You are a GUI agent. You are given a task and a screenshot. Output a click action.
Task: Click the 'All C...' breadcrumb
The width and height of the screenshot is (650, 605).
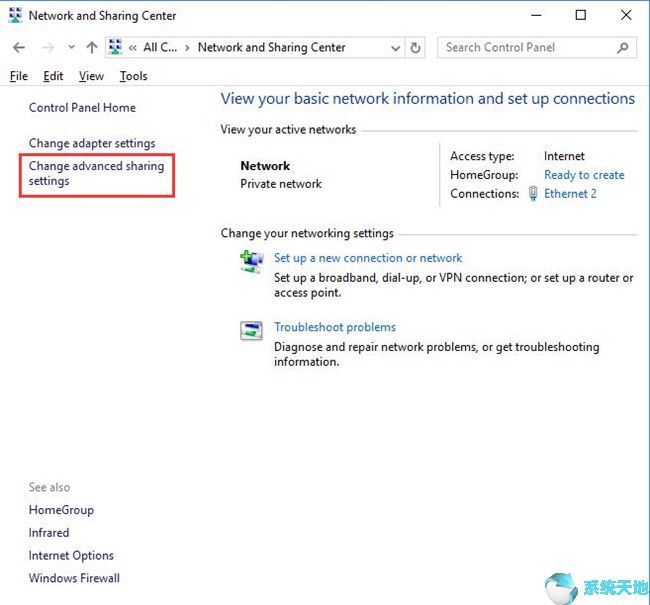point(160,47)
